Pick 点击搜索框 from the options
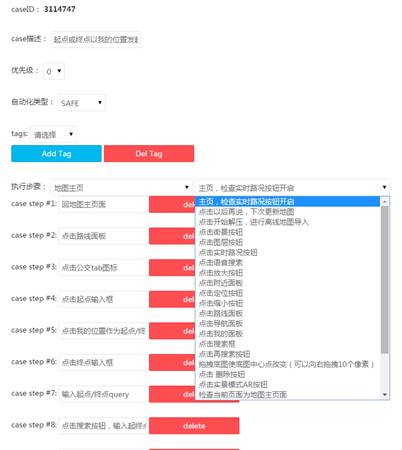The image size is (402, 450). point(217,344)
